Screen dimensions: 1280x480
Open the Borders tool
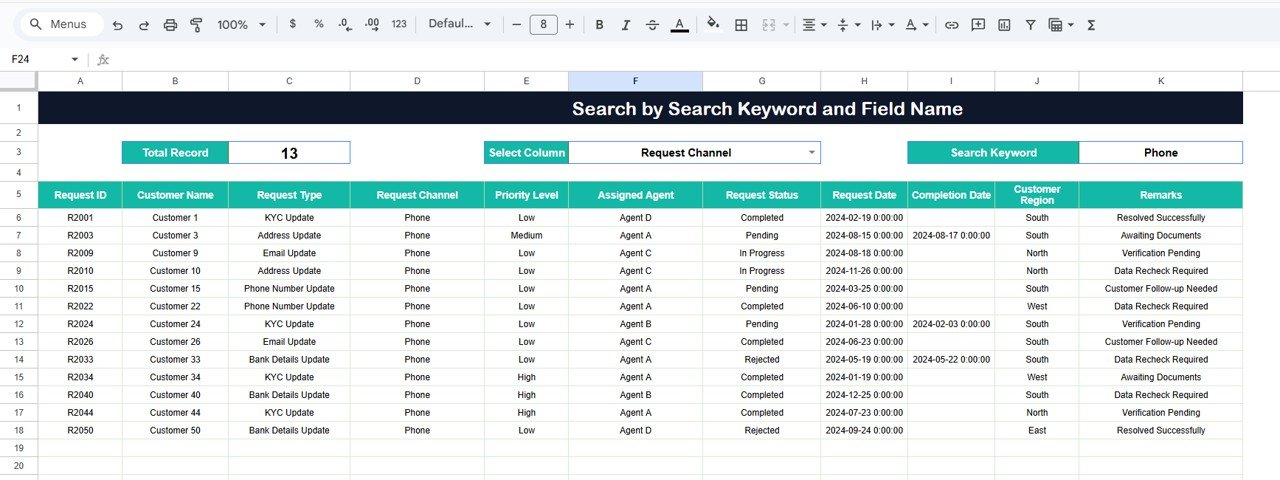[741, 25]
